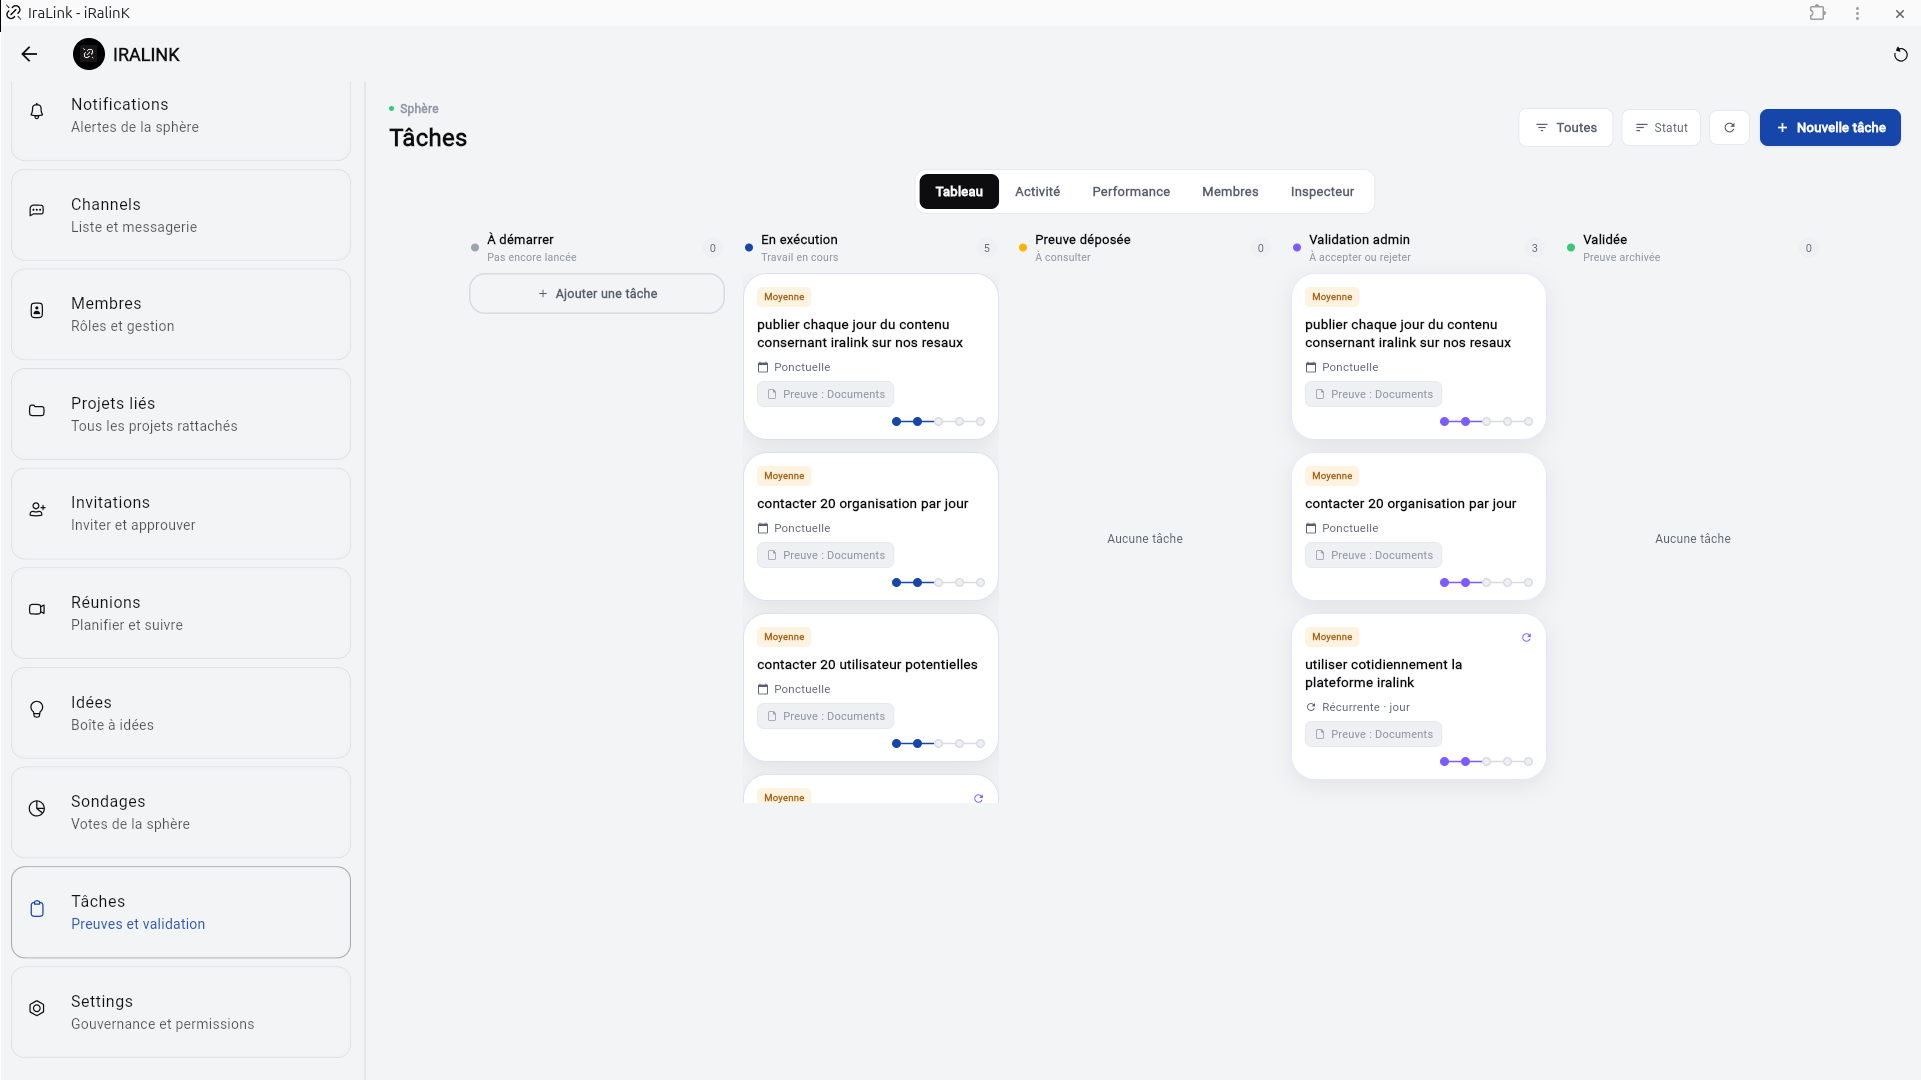Image resolution: width=1921 pixels, height=1080 pixels.
Task: Click the Preuve déposée column header
Action: coord(1145,248)
